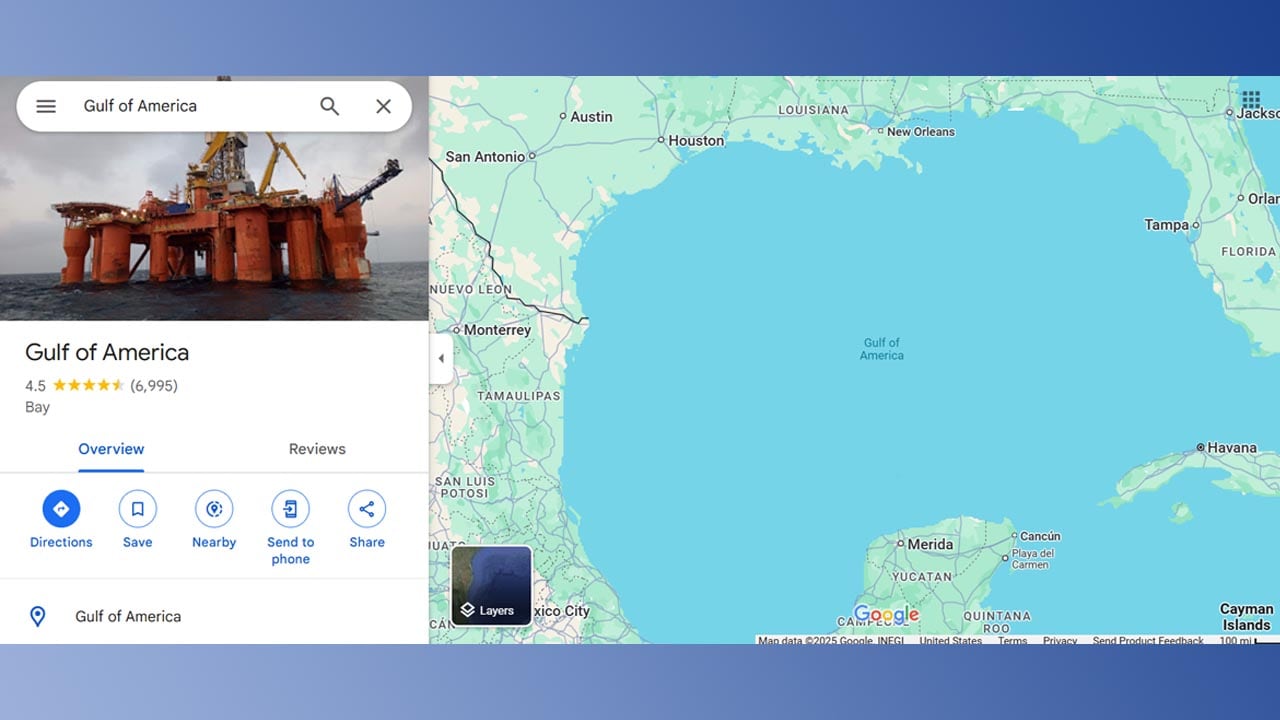
Task: Clear the search using the X icon
Action: click(383, 105)
